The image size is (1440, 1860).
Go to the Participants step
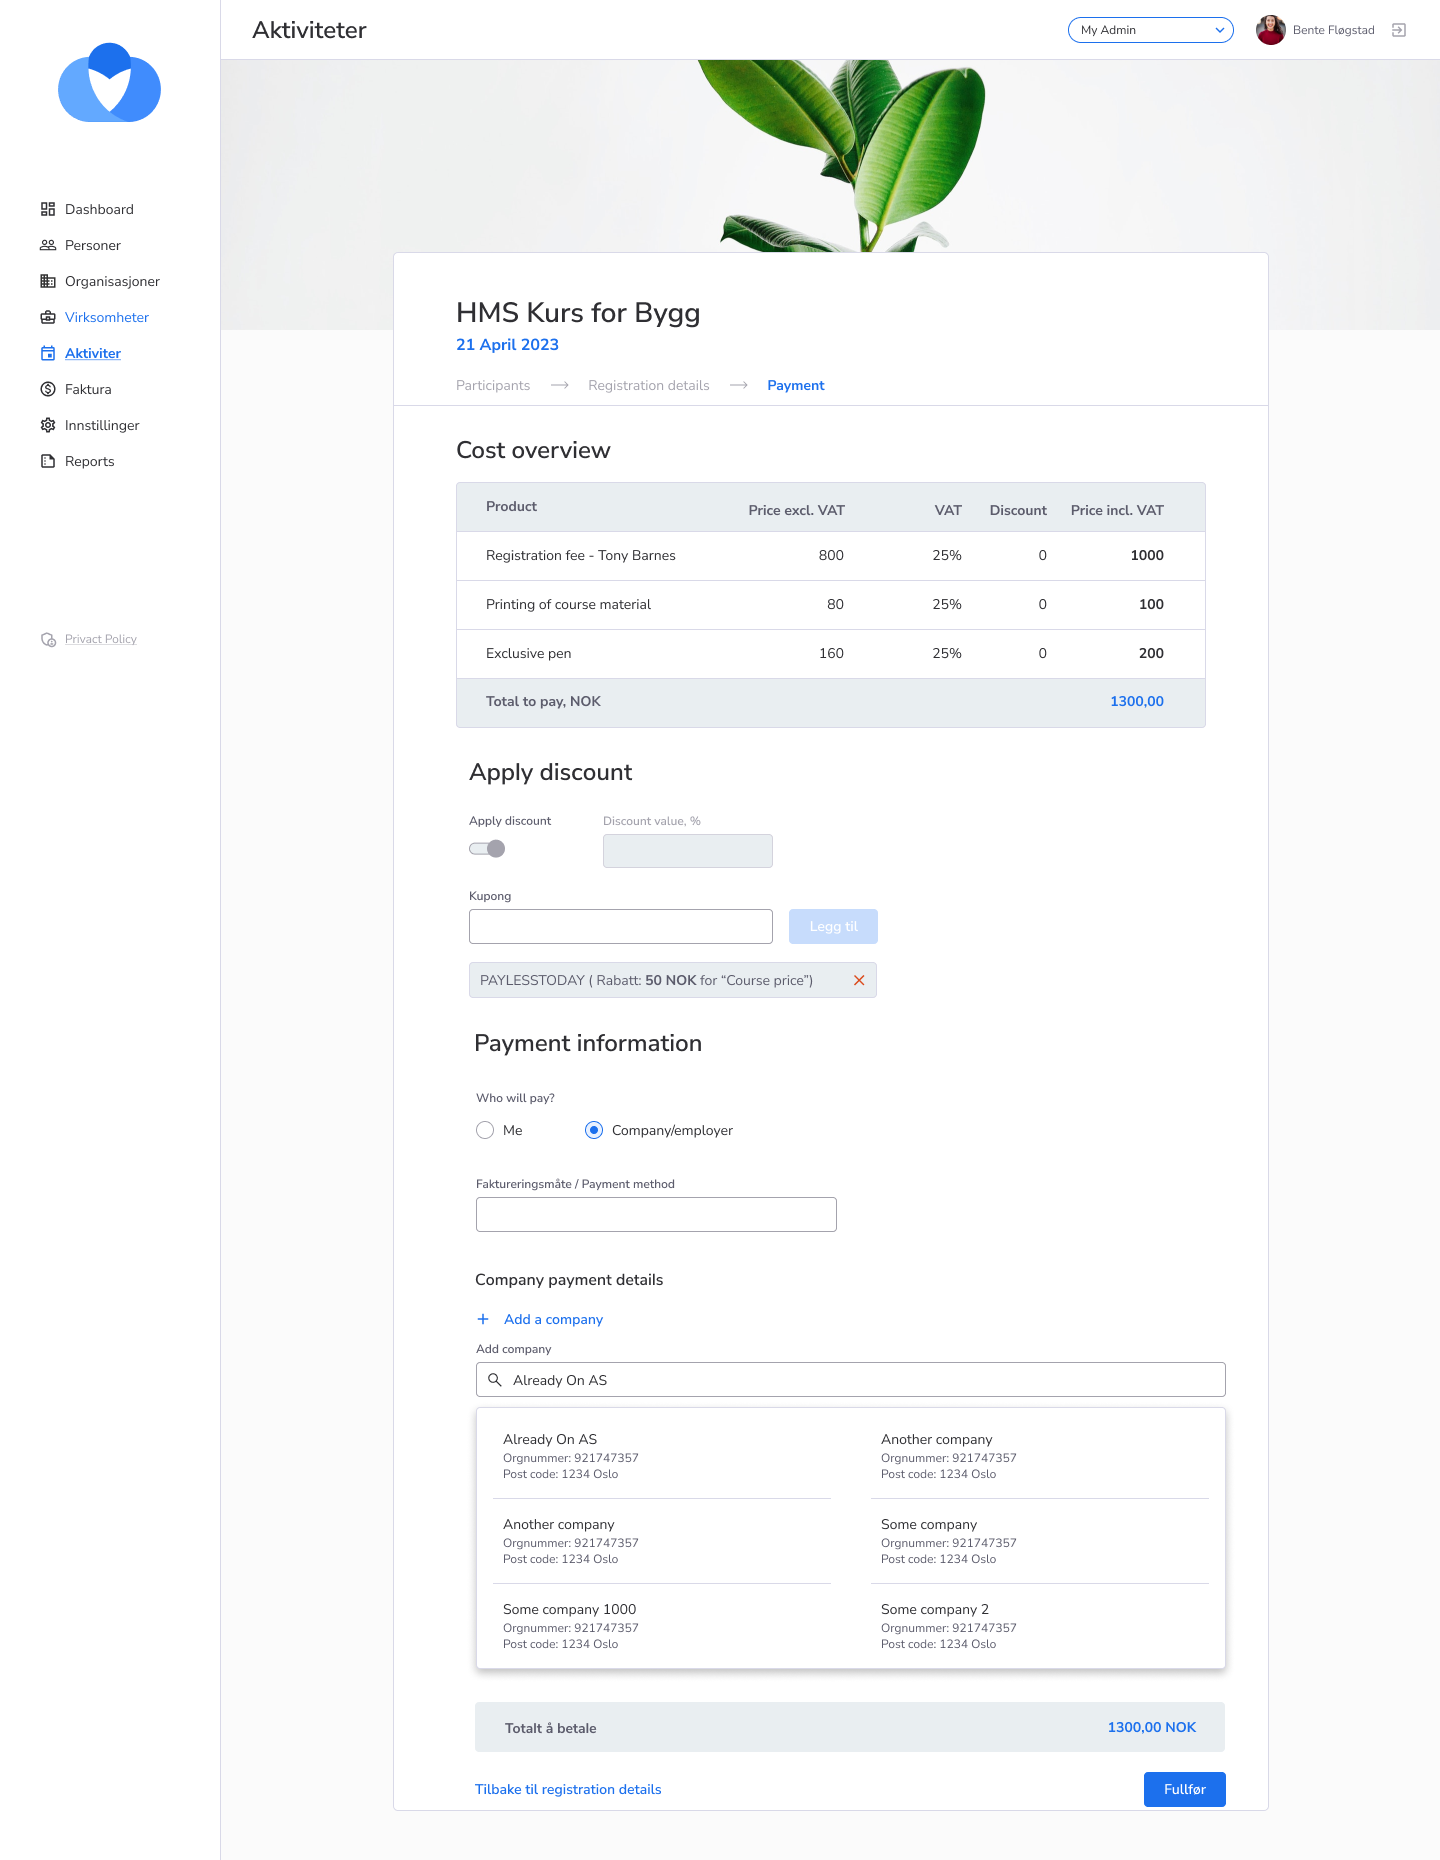493,385
